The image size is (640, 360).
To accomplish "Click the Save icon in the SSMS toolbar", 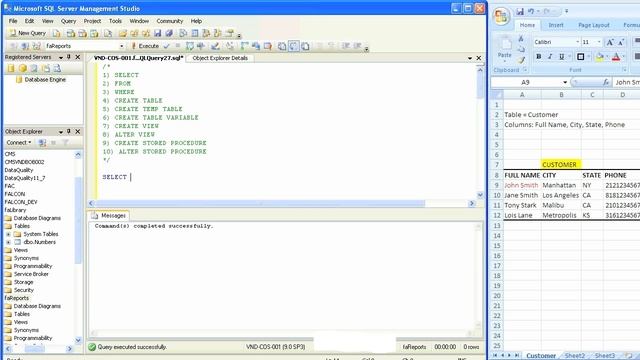I will tap(158, 33).
